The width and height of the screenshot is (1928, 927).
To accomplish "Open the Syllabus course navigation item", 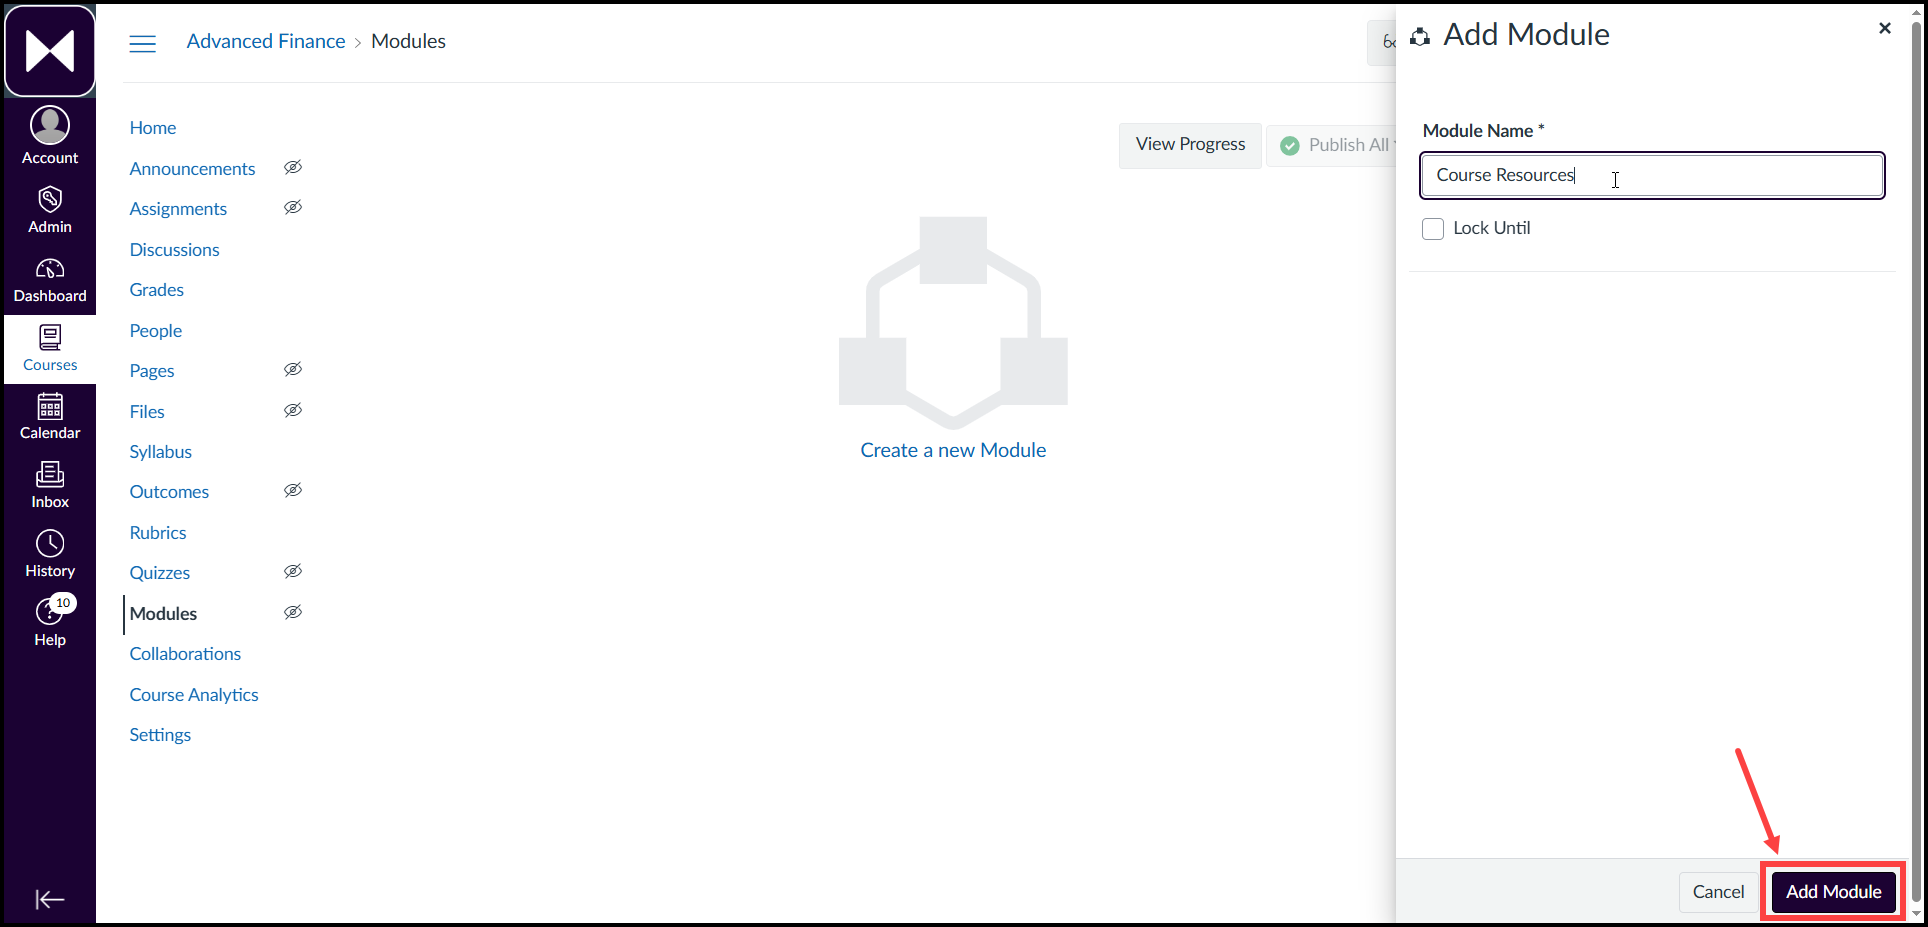I will 160,452.
